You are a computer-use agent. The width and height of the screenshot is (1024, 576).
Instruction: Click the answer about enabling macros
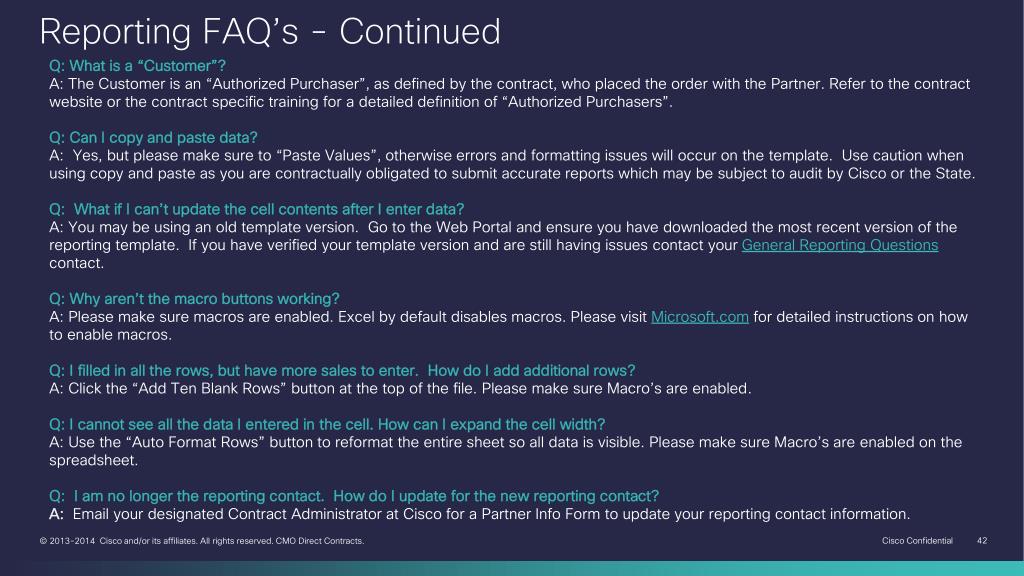click(x=508, y=326)
